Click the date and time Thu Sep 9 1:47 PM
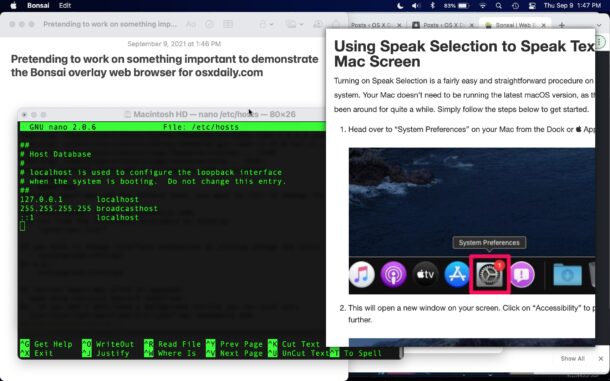This screenshot has height=381, width=610. click(x=572, y=5)
